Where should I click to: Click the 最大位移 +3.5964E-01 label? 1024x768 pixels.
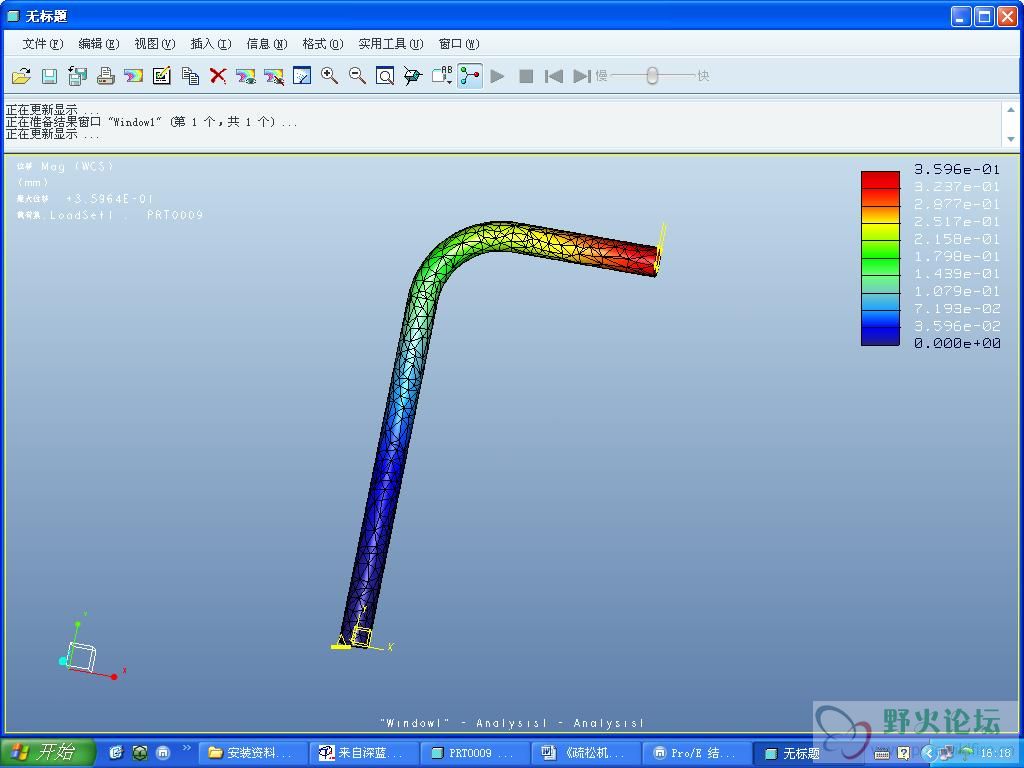tap(85, 199)
